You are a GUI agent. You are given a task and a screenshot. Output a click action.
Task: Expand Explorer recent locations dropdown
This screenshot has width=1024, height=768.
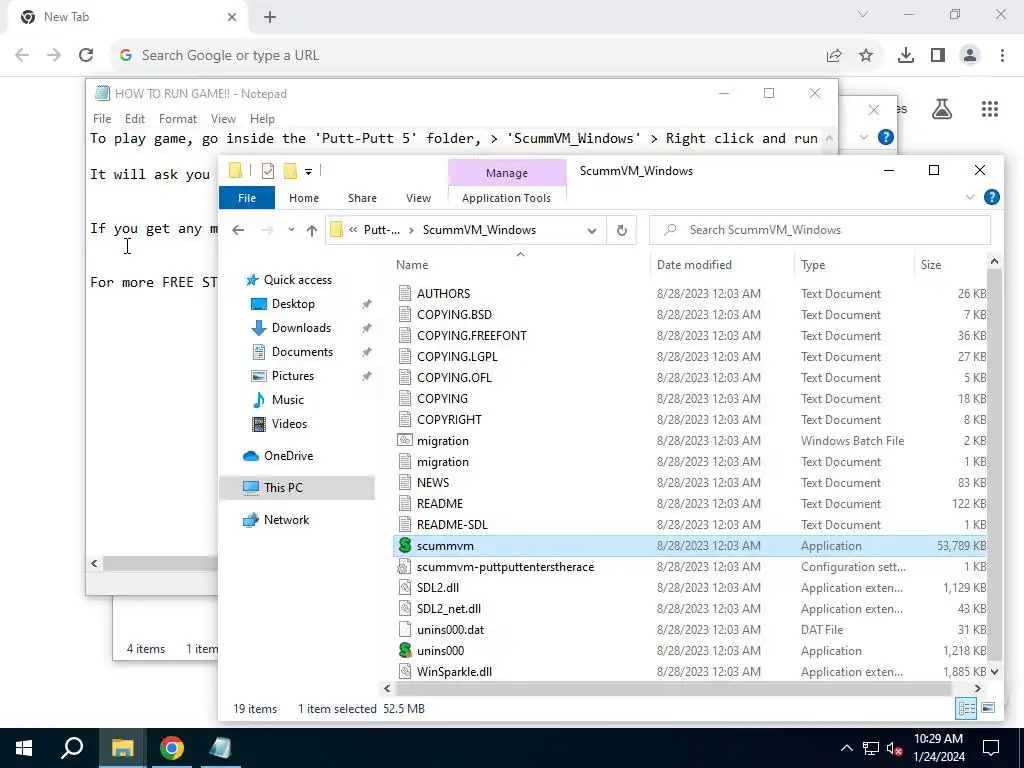tap(291, 230)
